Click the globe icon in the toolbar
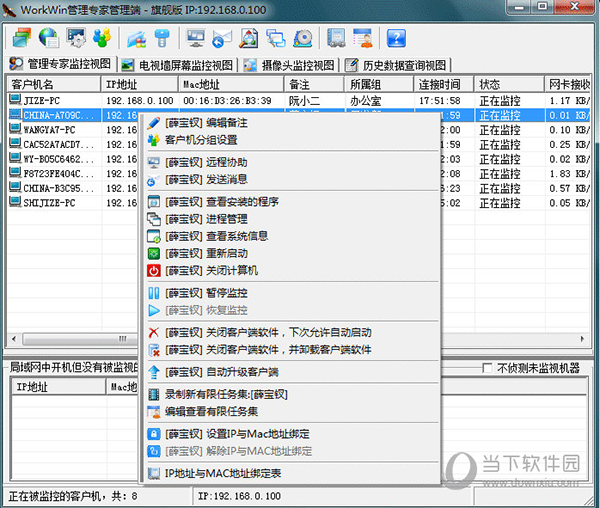600x508 pixels. tap(48, 38)
